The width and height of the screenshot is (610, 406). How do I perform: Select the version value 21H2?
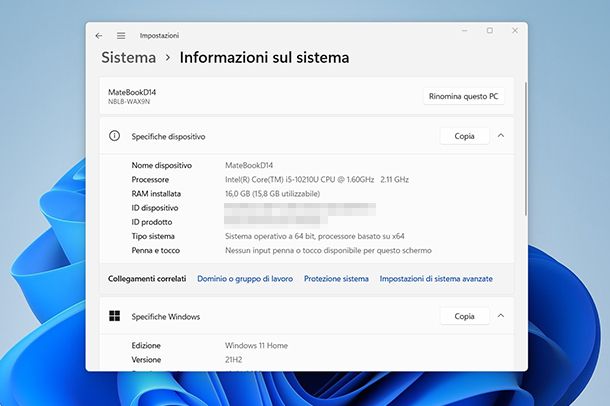[x=233, y=360]
